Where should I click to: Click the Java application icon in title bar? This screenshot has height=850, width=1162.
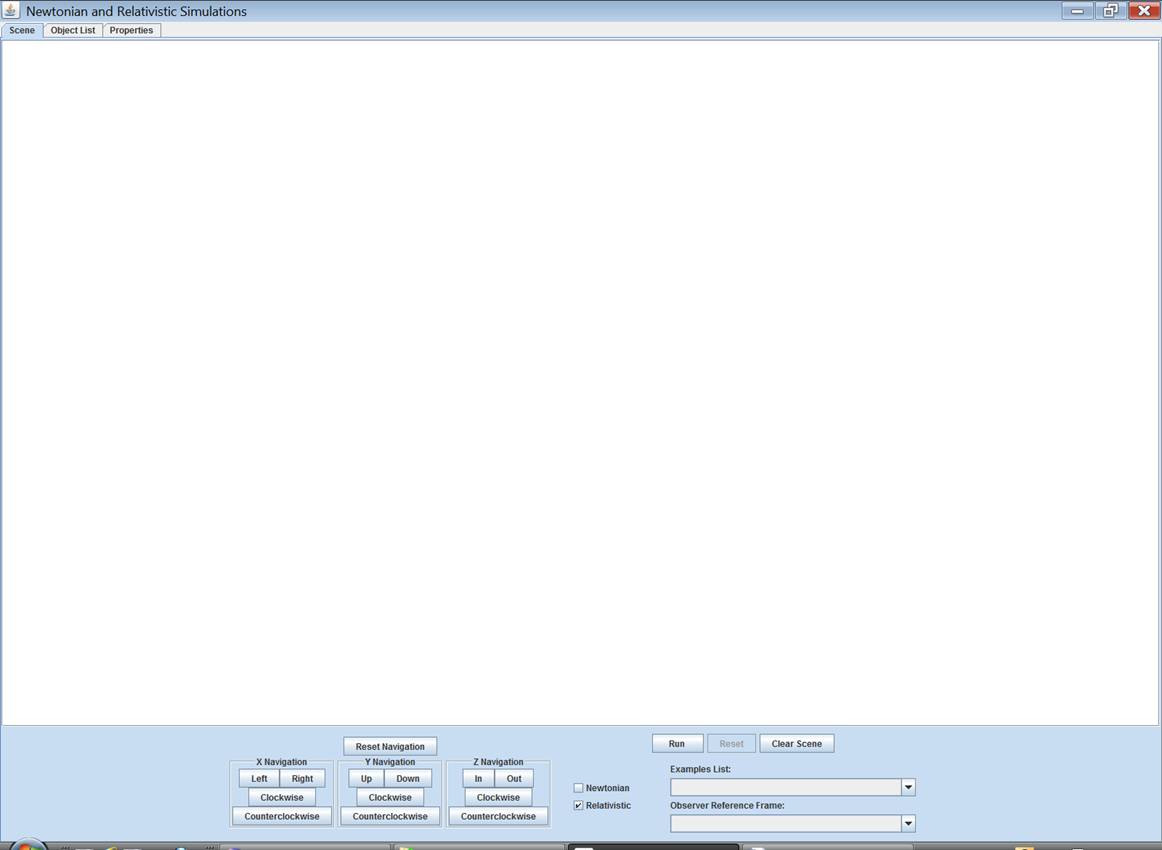click(12, 11)
